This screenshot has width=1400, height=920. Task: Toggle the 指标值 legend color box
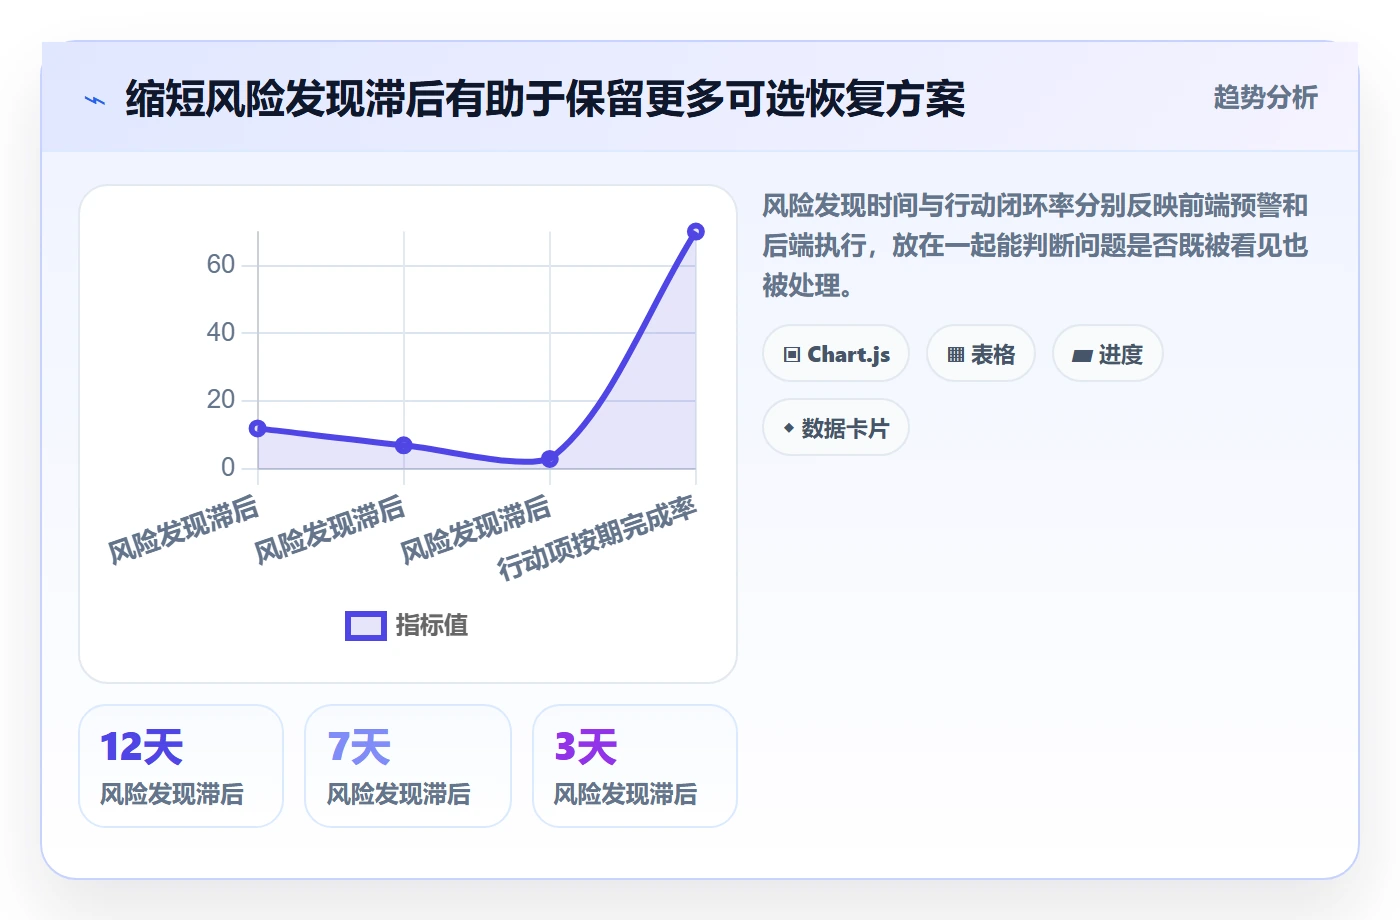click(365, 626)
